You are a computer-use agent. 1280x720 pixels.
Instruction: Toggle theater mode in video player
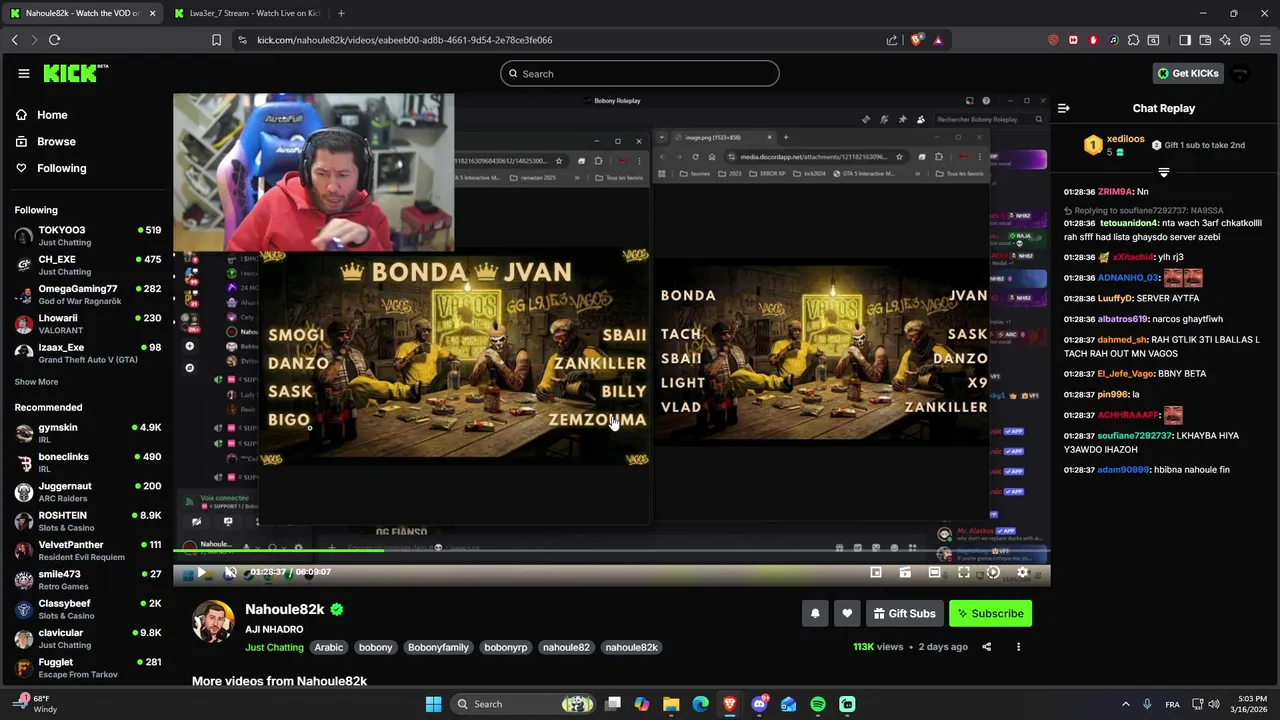[x=934, y=573]
